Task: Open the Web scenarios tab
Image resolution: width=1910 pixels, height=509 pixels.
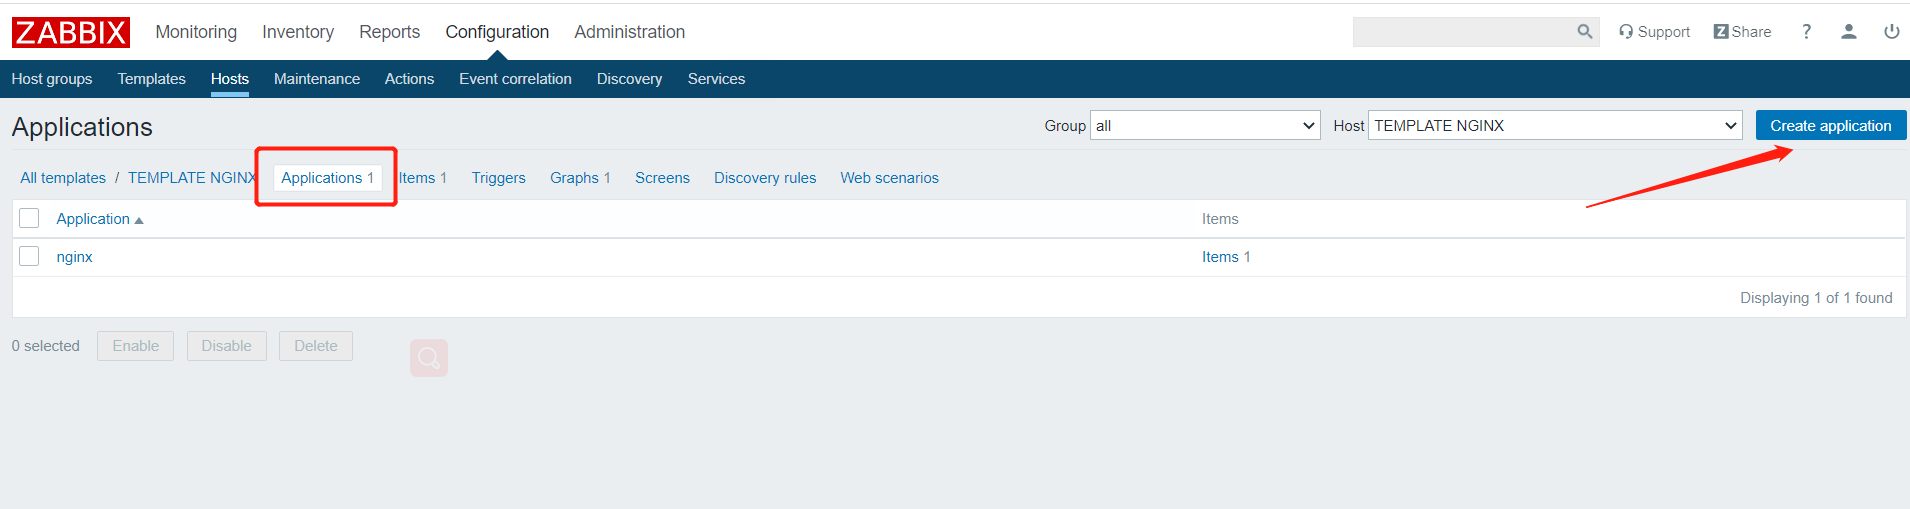Action: pyautogui.click(x=889, y=178)
